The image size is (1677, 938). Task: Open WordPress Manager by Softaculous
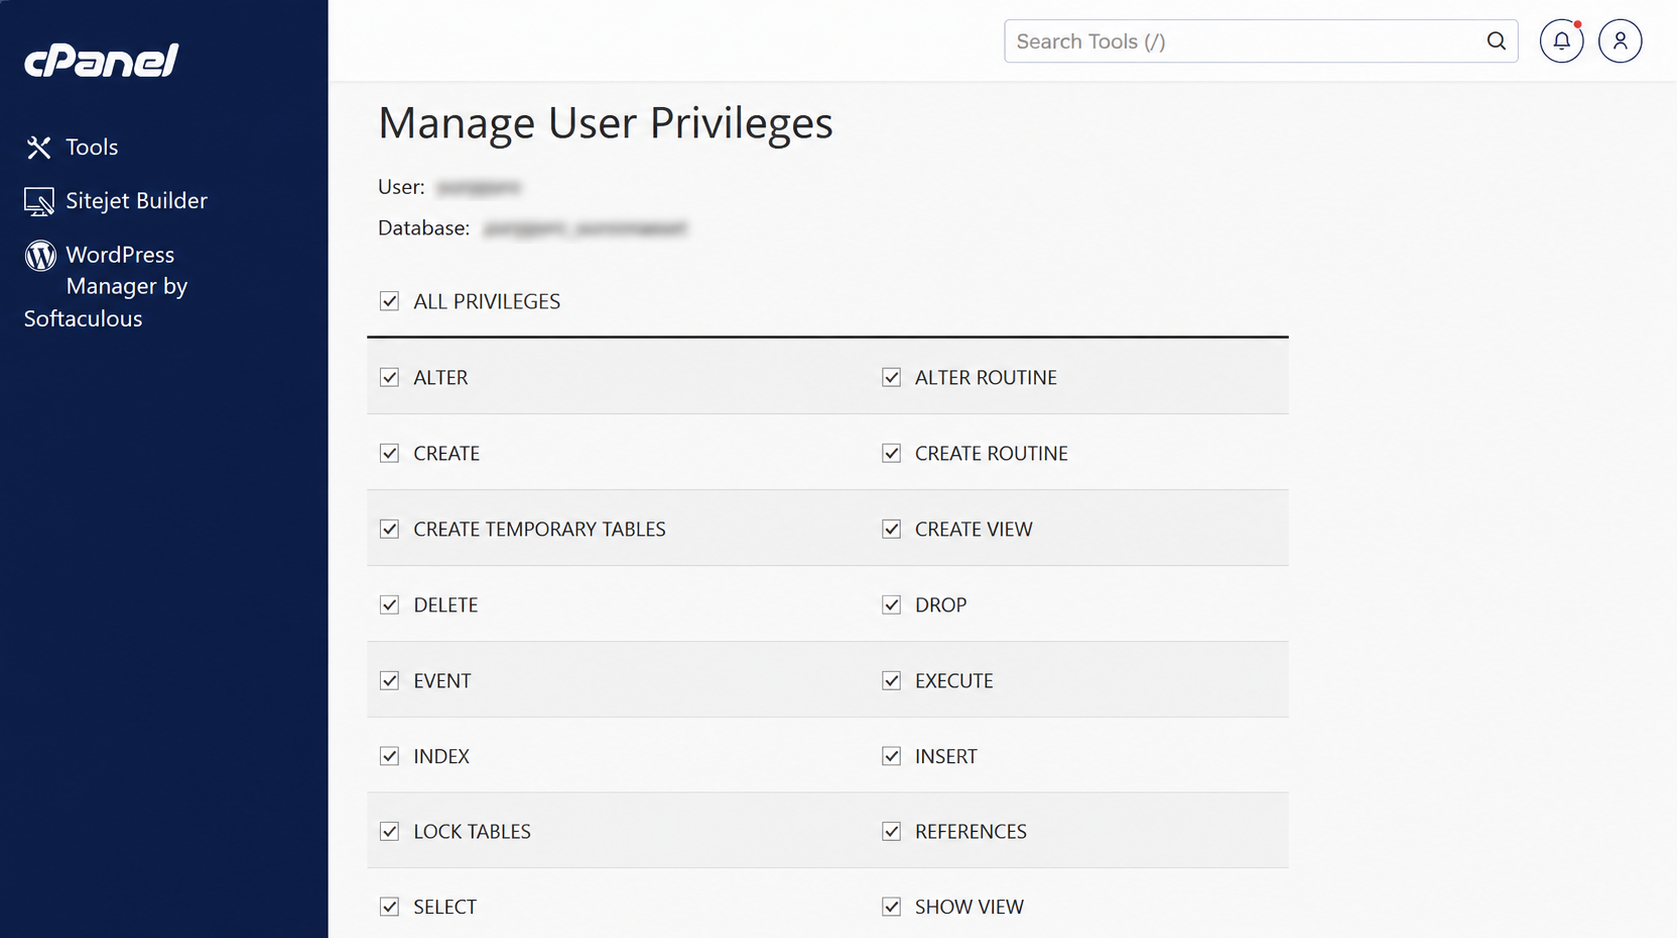(106, 286)
